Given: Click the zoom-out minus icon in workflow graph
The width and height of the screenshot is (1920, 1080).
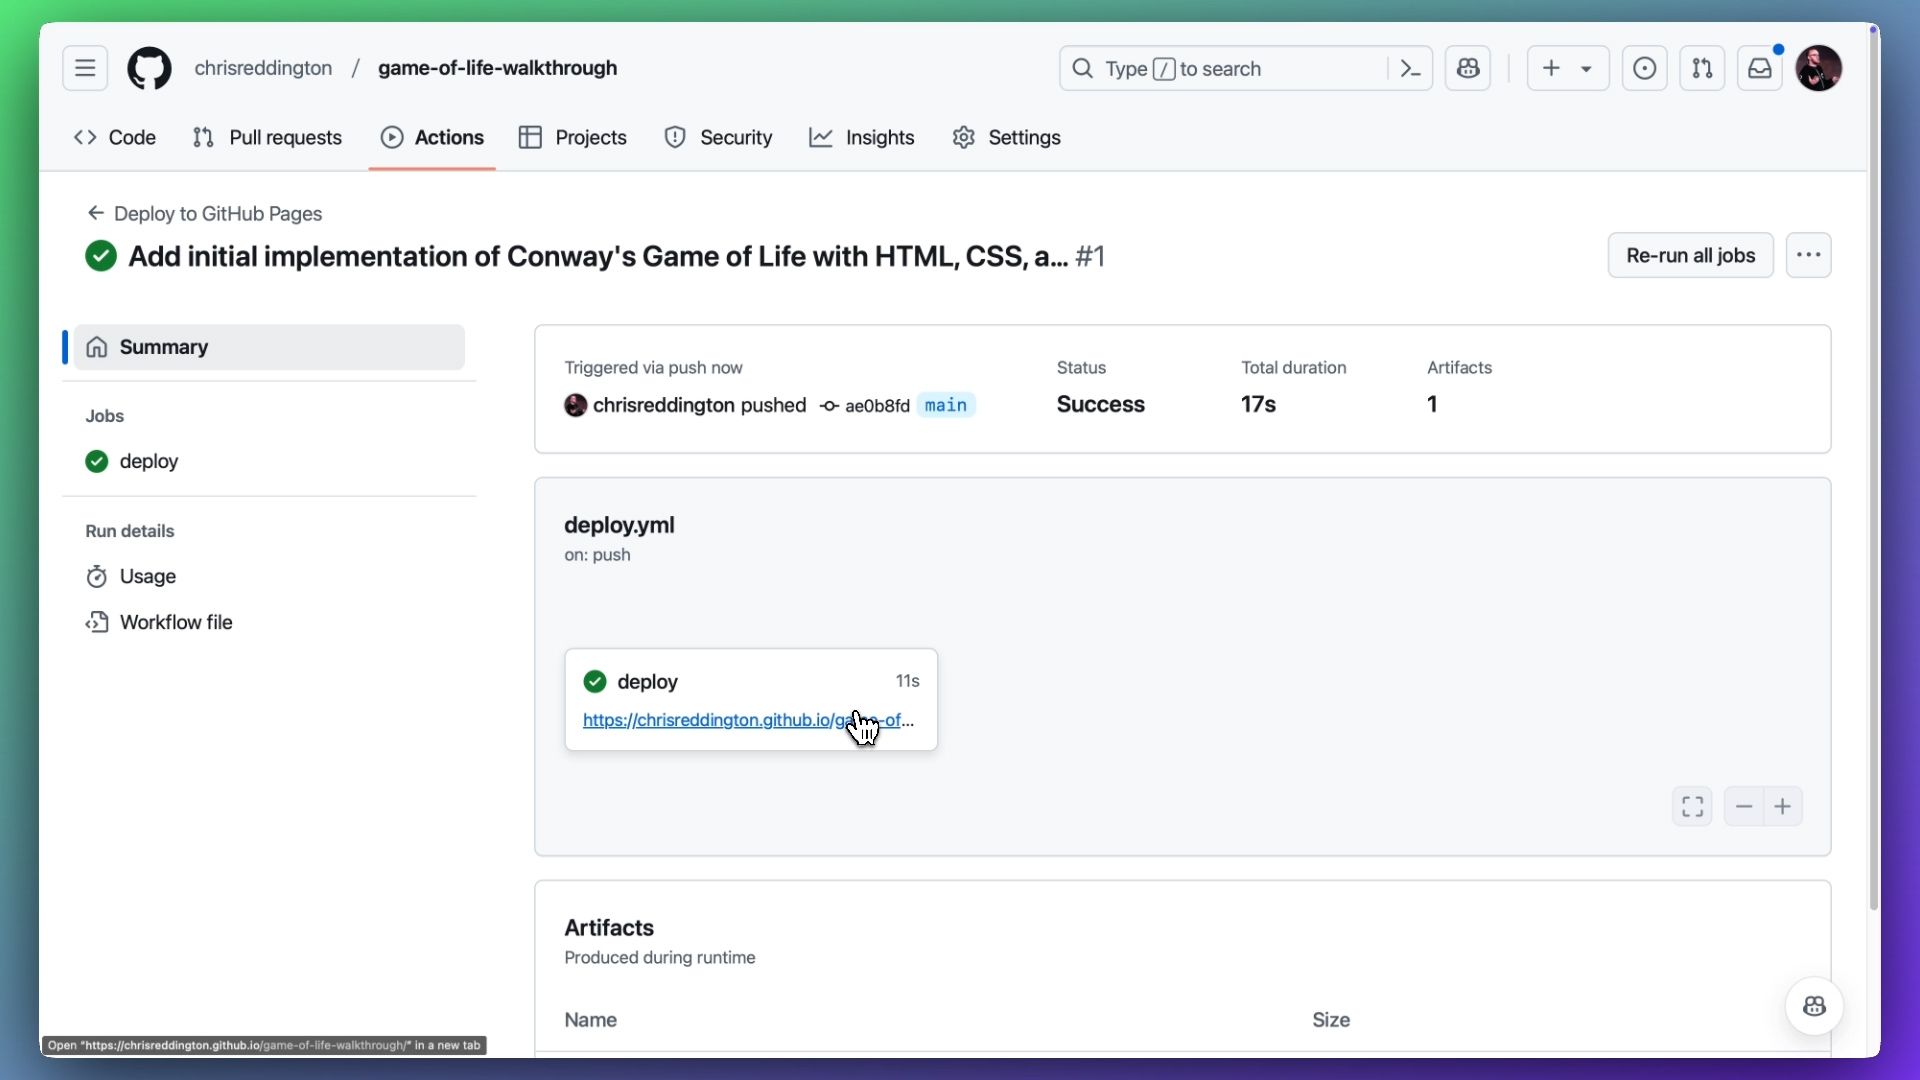Looking at the screenshot, I should 1743,807.
